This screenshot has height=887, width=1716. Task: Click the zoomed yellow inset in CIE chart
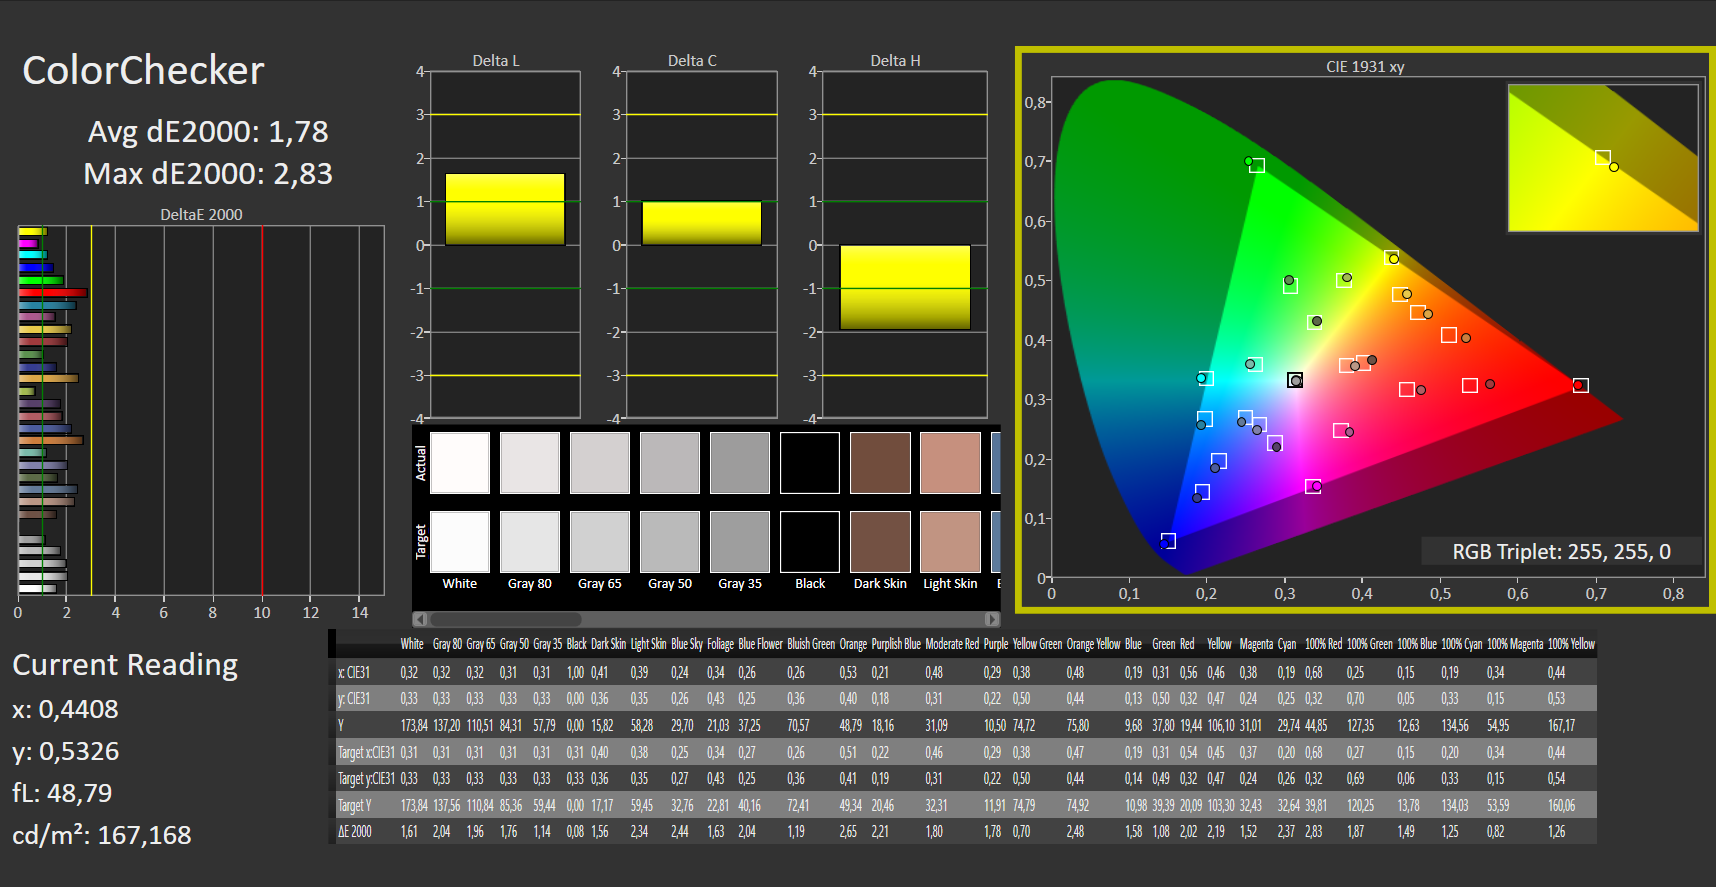coord(1602,158)
